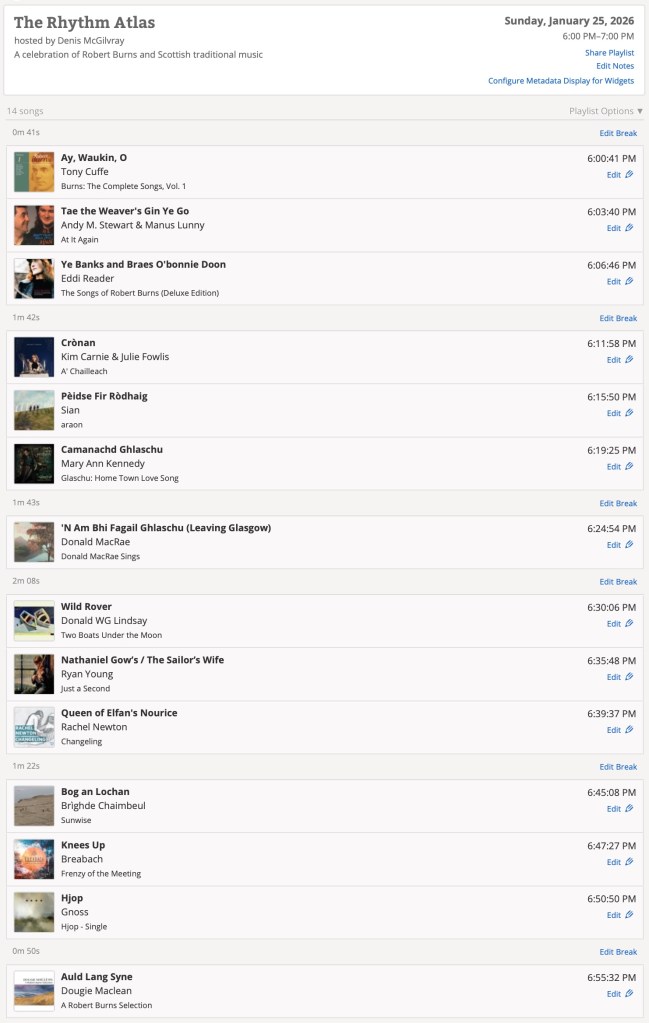Open the Playlist Options dropdown
This screenshot has height=1023, width=649.
[606, 111]
